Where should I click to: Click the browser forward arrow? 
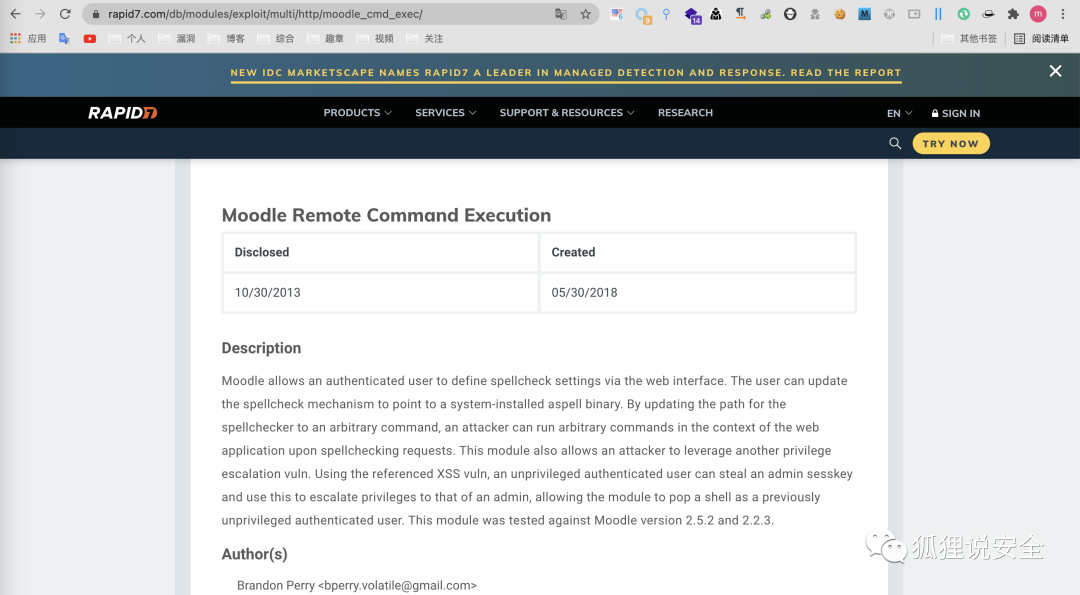point(40,14)
